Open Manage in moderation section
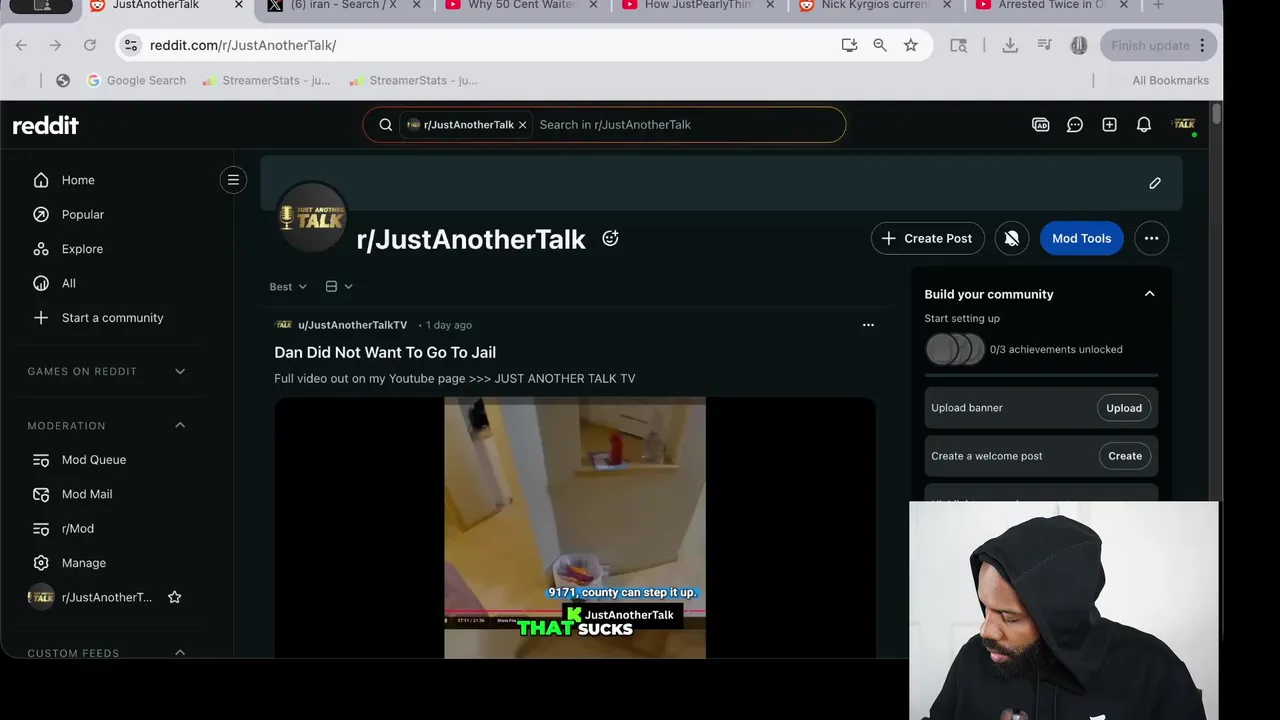Screen dimensions: 1280x720 [84, 563]
